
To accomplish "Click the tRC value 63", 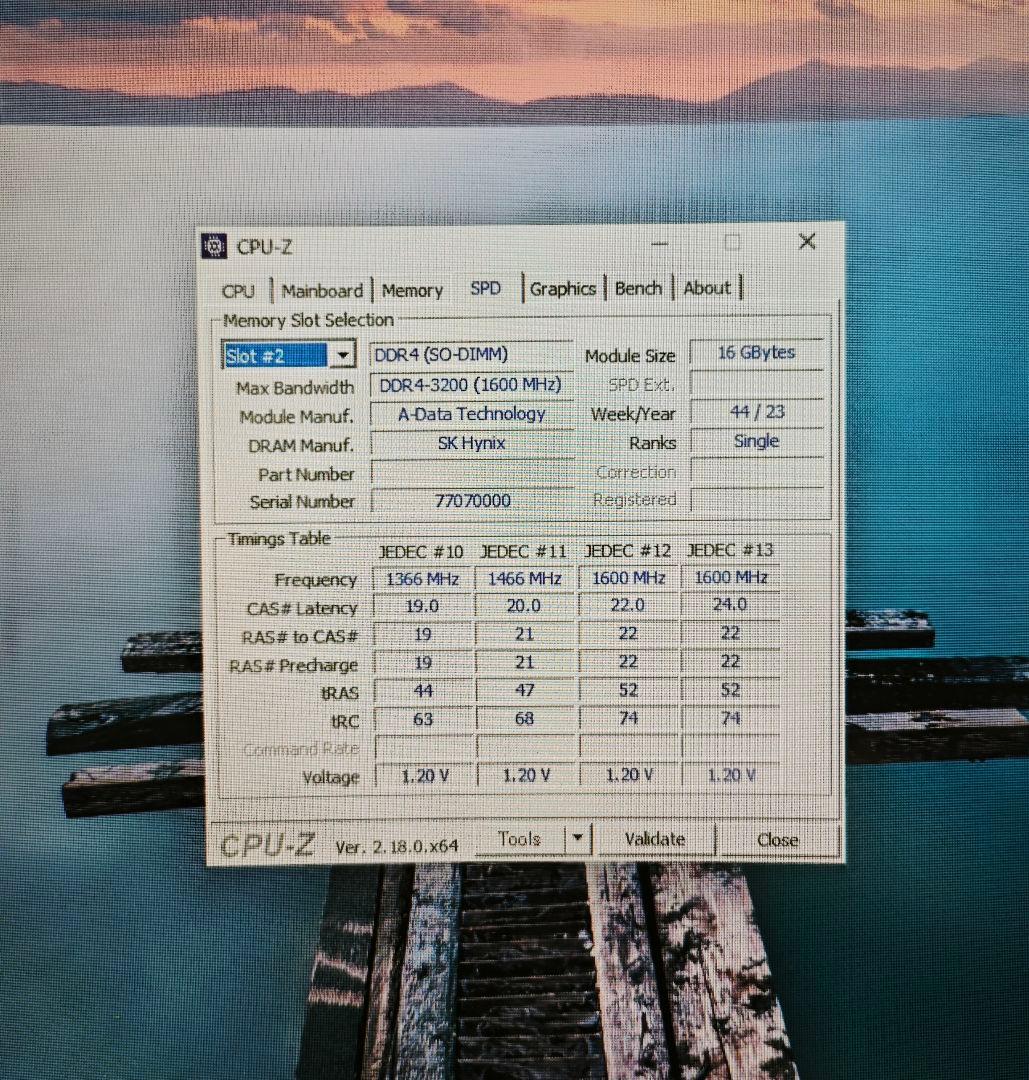I will pos(422,719).
